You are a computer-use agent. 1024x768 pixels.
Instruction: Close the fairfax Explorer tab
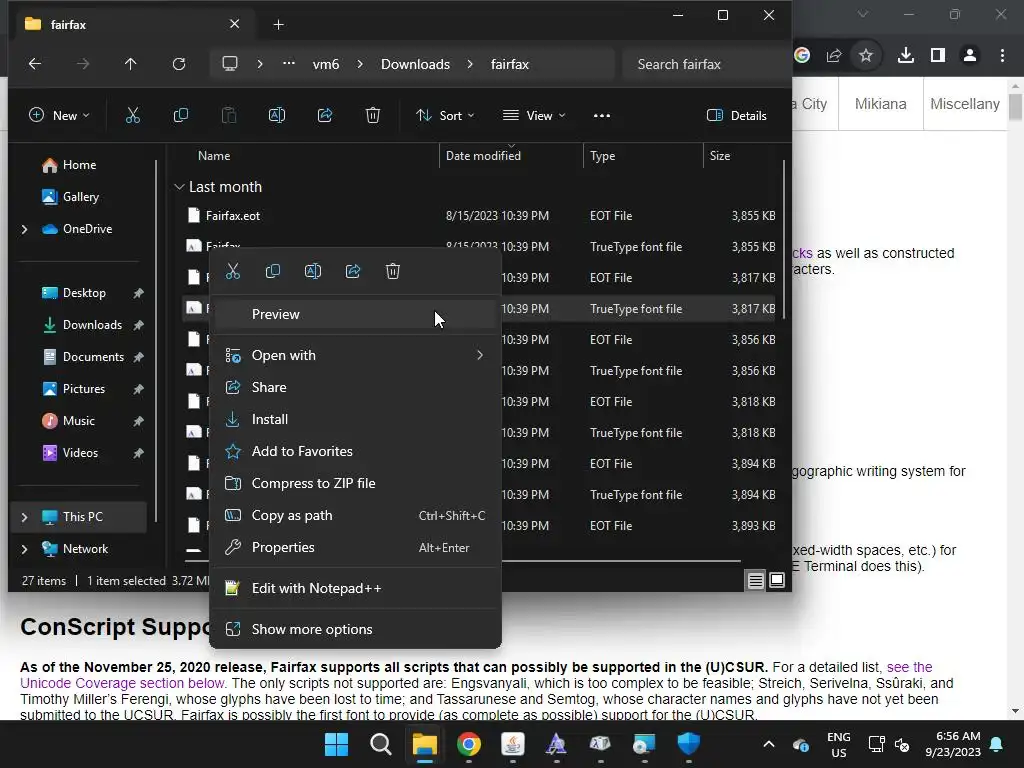[x=234, y=24]
